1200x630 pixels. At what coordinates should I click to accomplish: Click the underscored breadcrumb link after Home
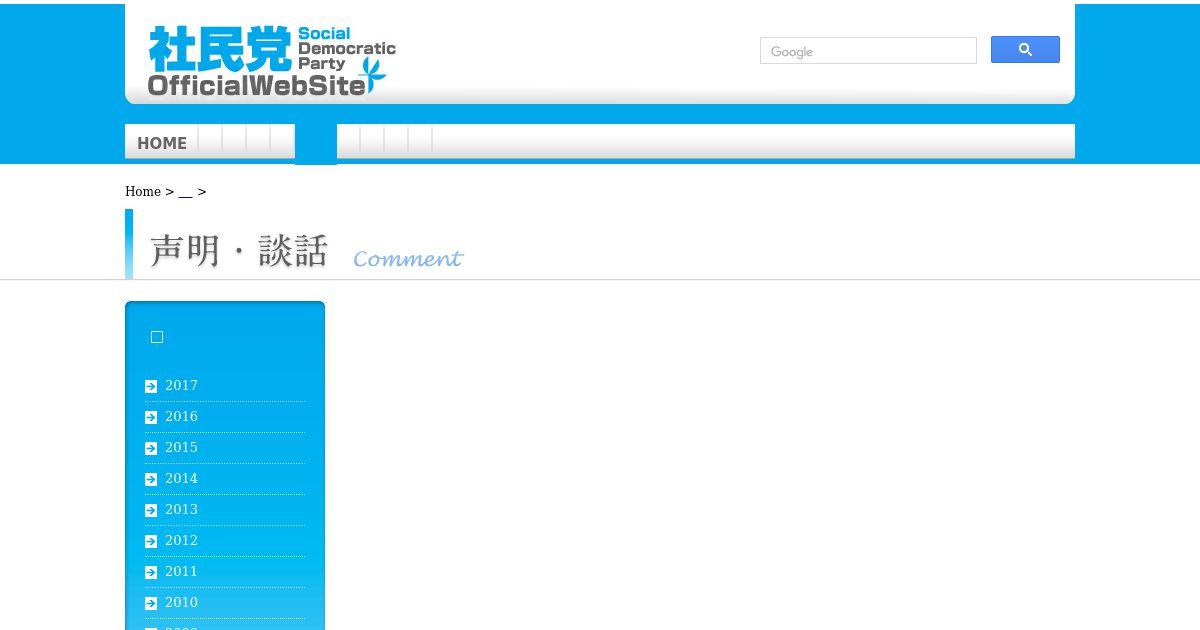185,192
